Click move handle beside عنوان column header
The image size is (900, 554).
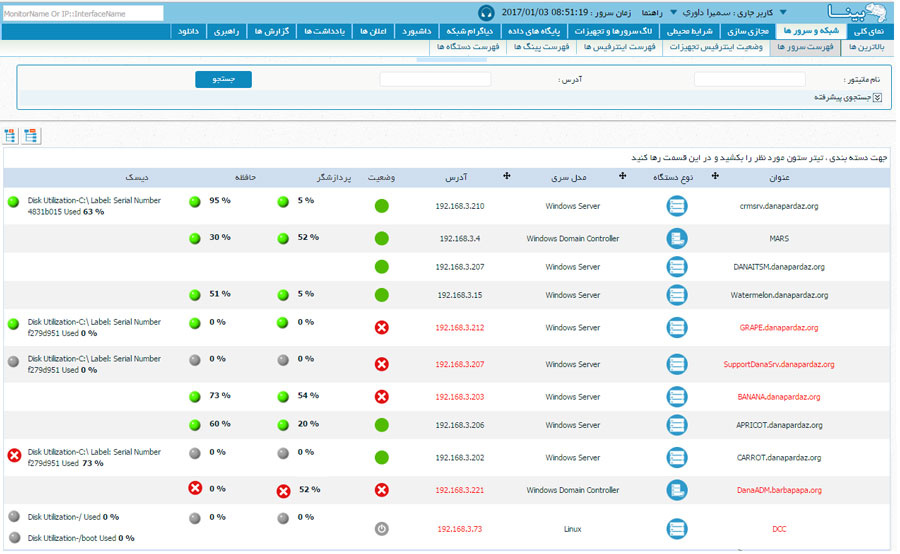(x=715, y=176)
